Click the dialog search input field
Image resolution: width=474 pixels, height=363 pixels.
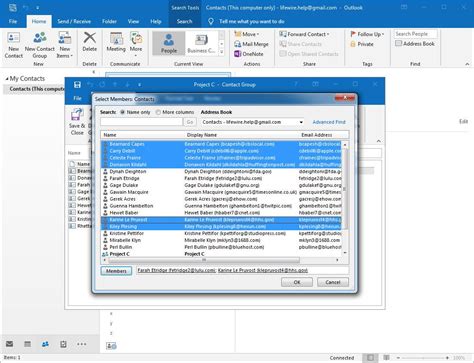(x=142, y=122)
